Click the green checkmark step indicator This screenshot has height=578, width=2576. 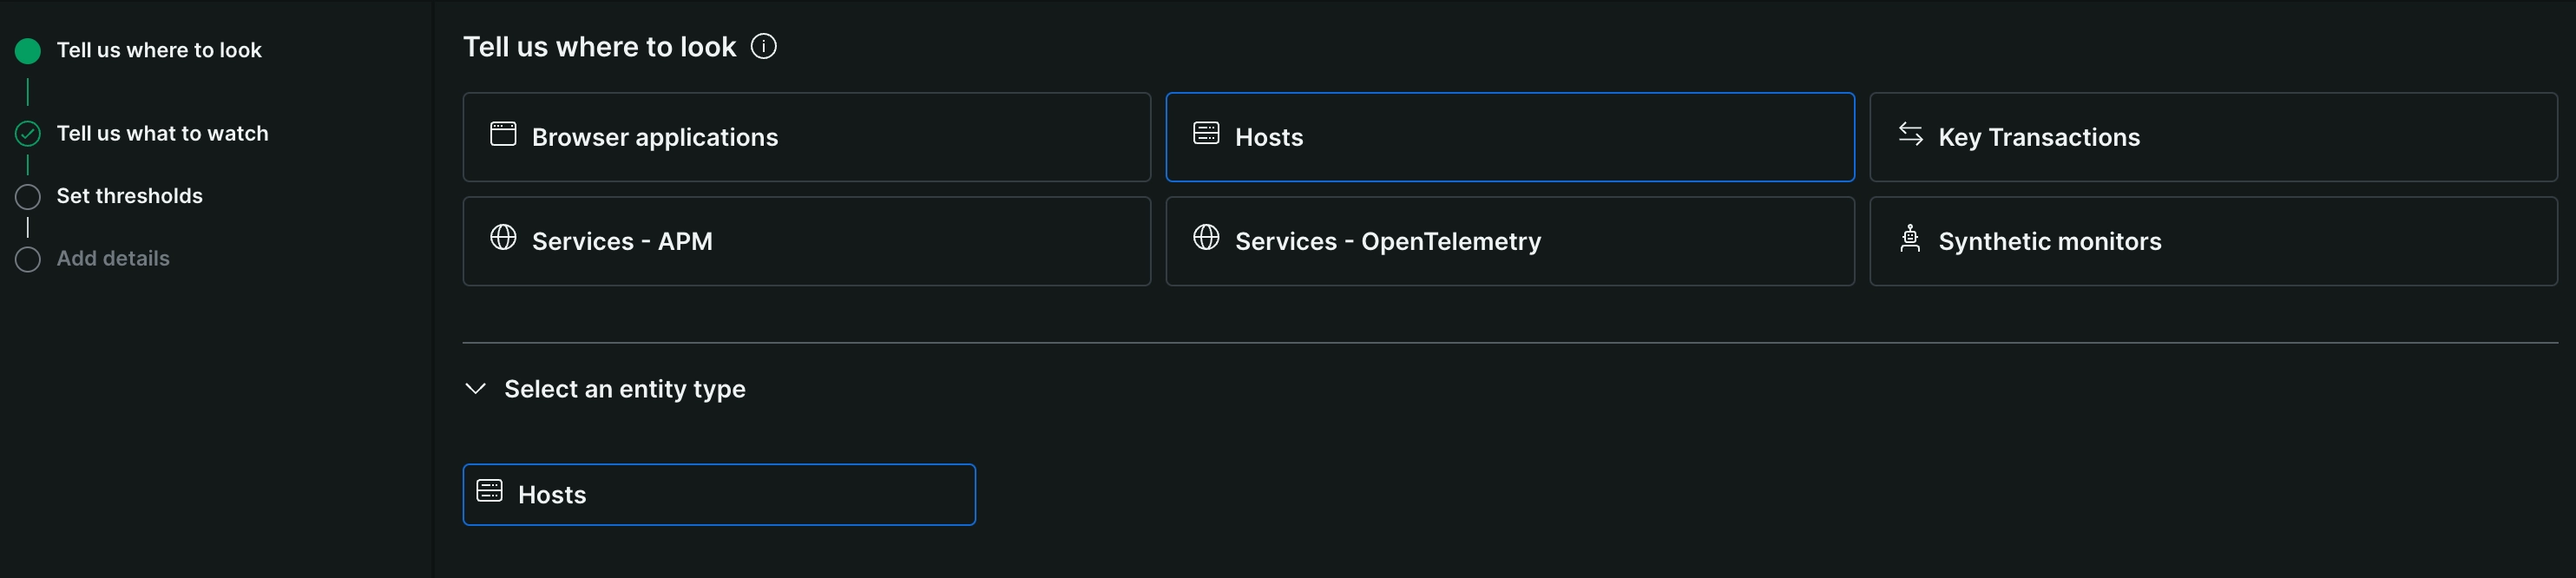coord(28,134)
